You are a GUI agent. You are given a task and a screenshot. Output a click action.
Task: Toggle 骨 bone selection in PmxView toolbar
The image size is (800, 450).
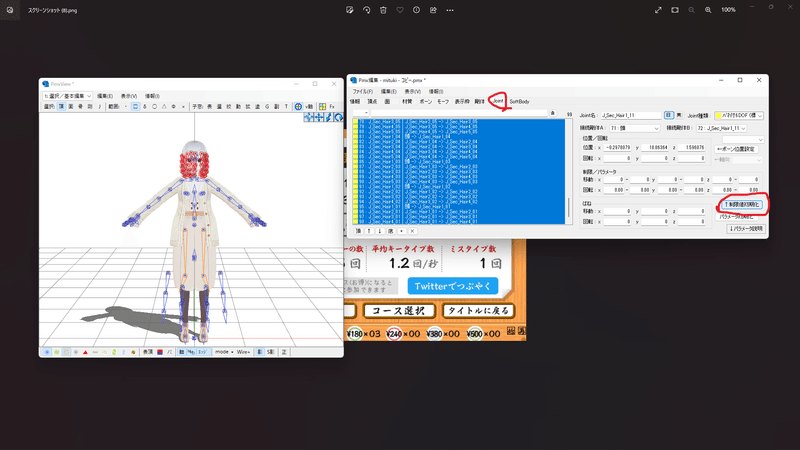tap(81, 107)
